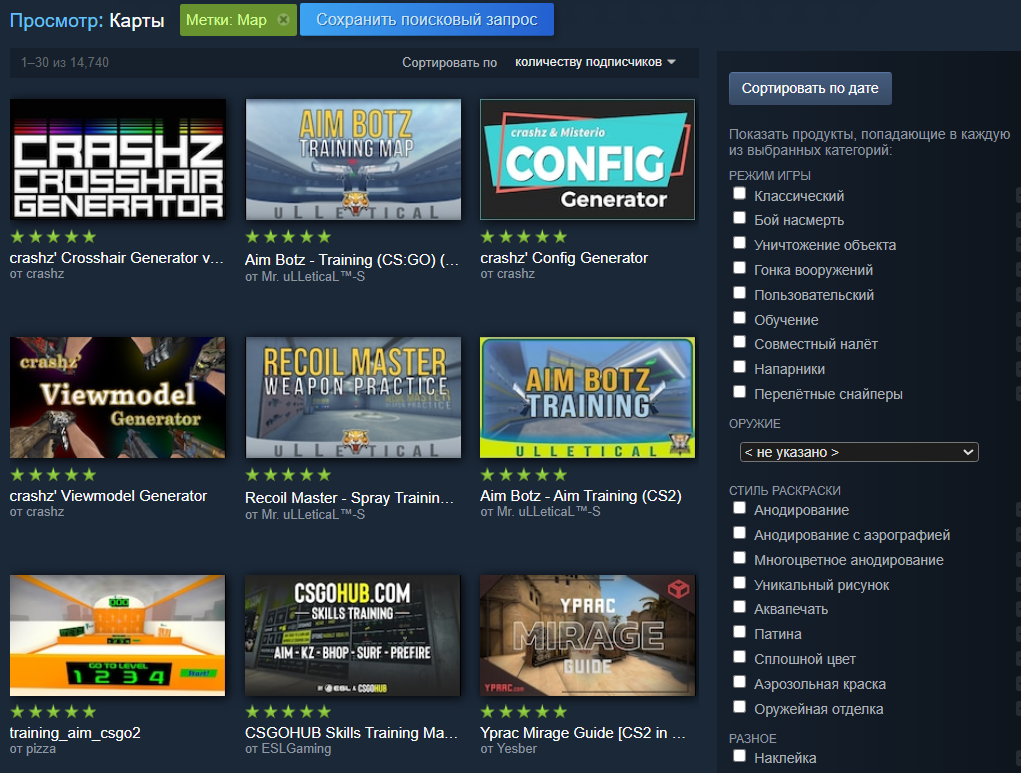Toggle Анодирование с аэрографией checkbox

pos(739,533)
